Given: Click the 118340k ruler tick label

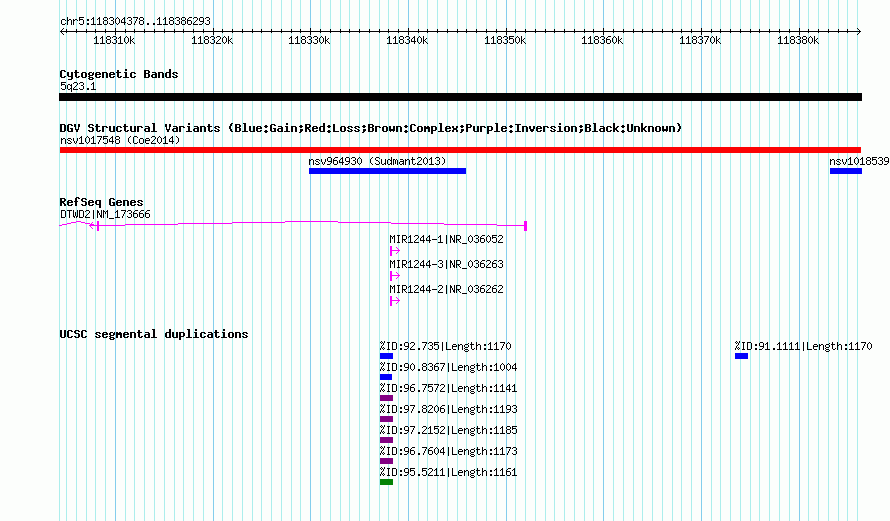Looking at the screenshot, I should [407, 40].
